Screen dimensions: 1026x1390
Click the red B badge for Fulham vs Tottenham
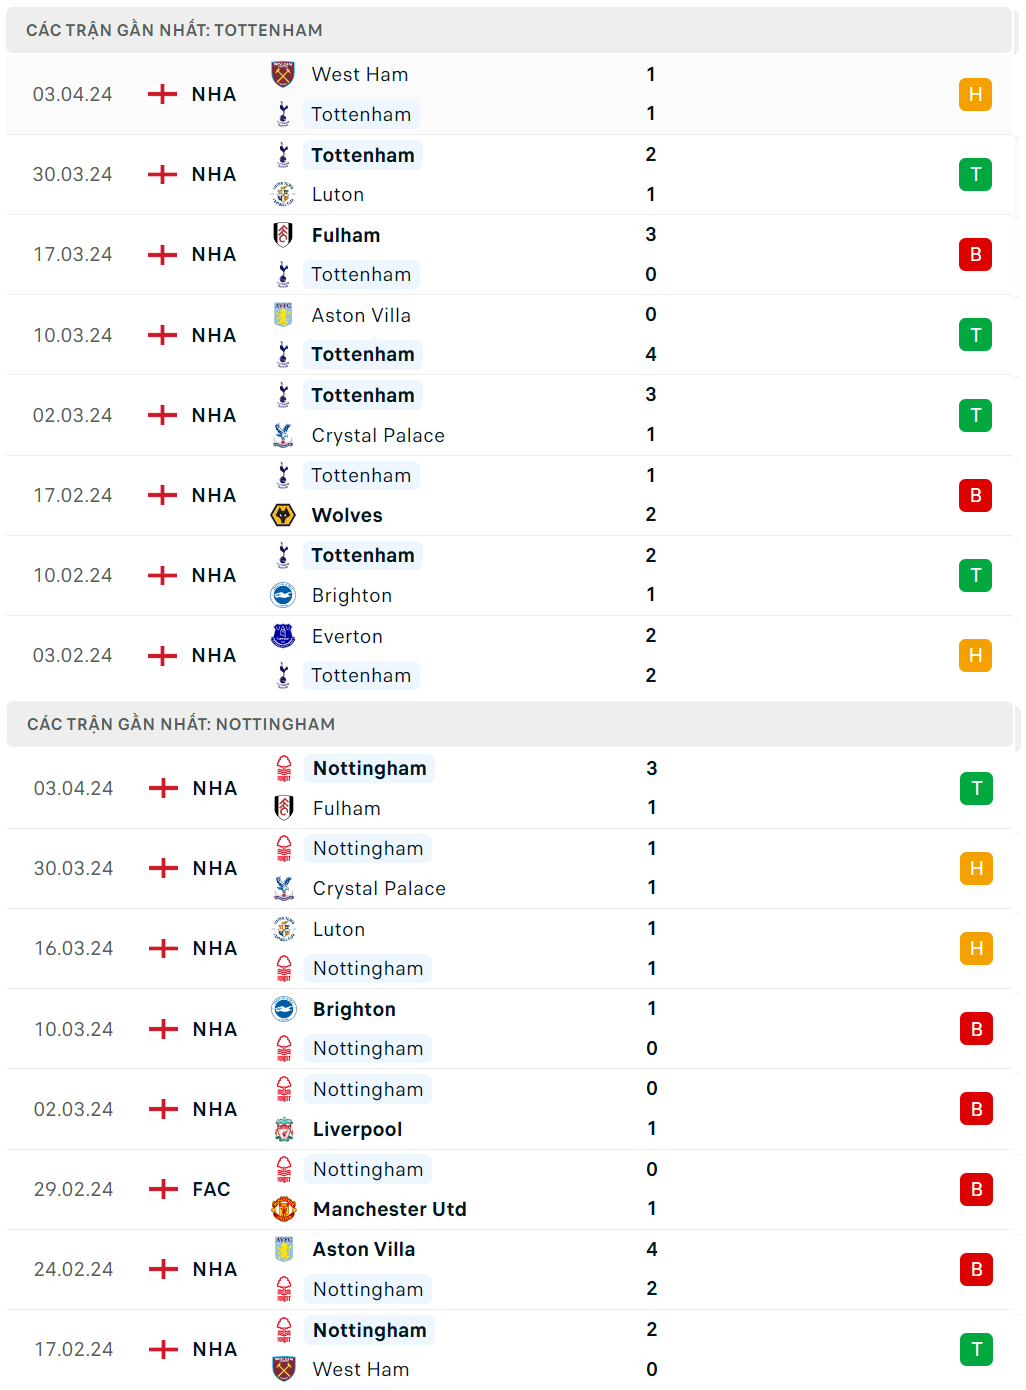[x=975, y=254]
